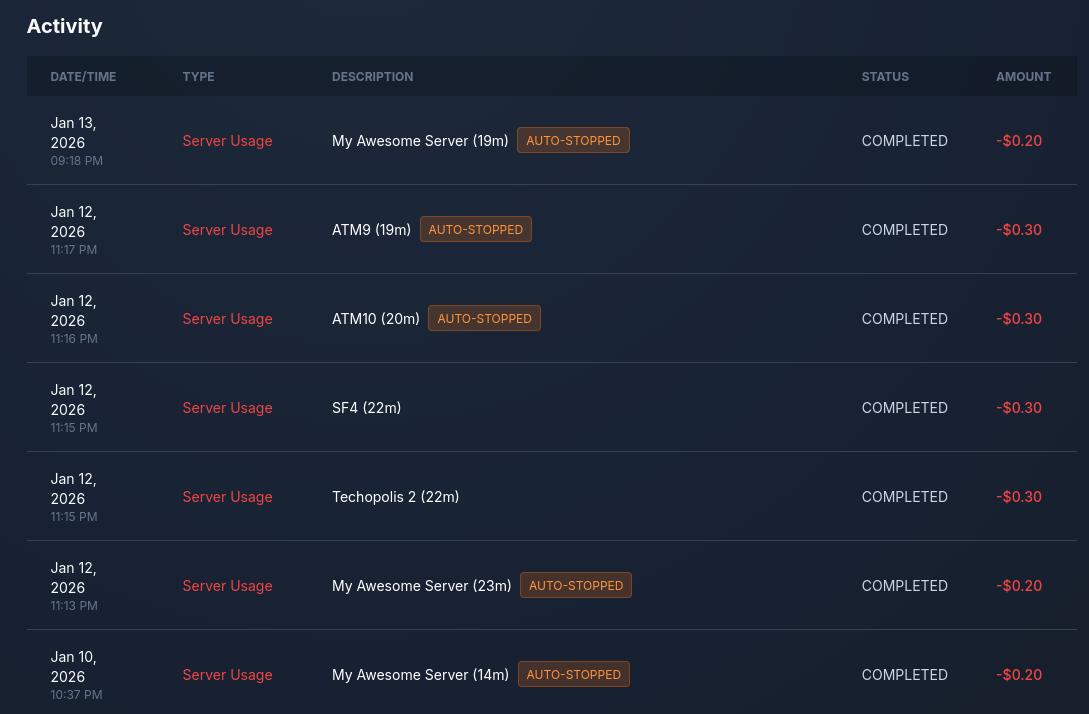Viewport: 1089px width, 714px height.
Task: Click the AUTO-STOPPED badge on the ATM9 row
Action: [476, 229]
